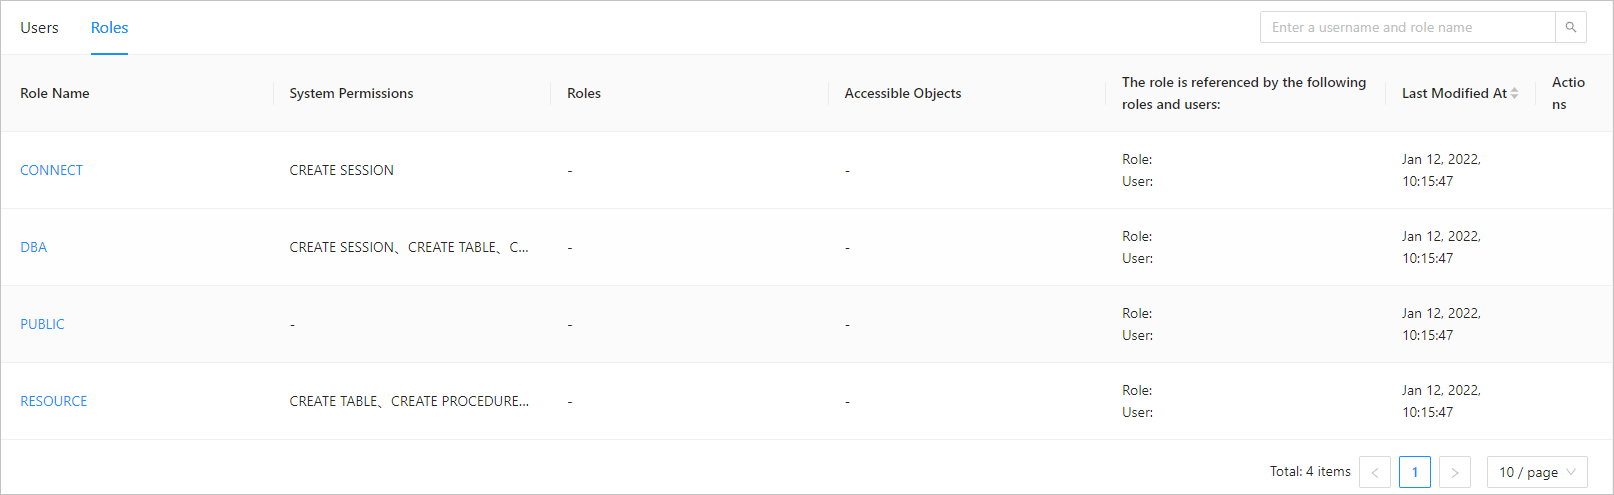Click the System Permissions column header
The width and height of the screenshot is (1614, 495).
tap(351, 93)
